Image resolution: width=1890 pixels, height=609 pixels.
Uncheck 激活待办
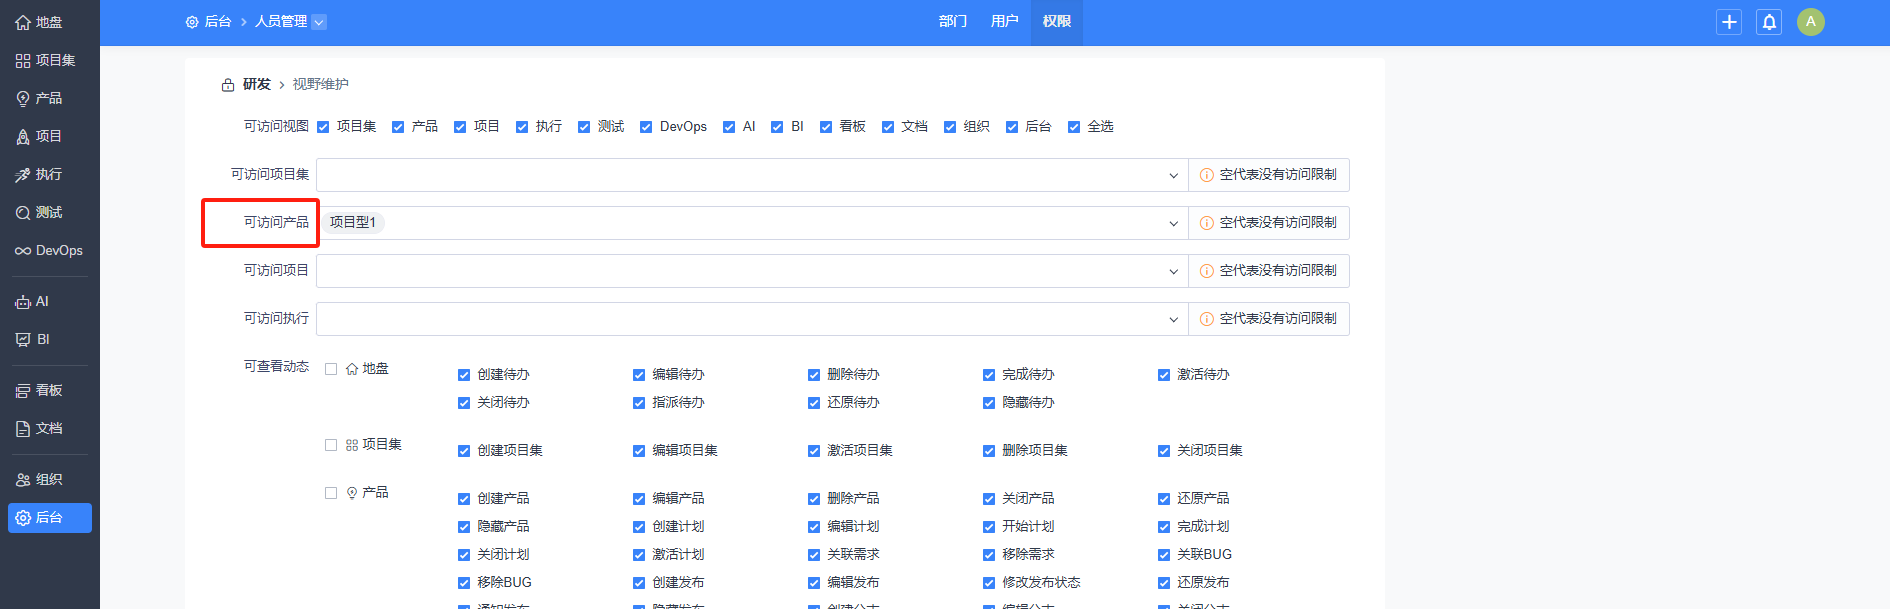click(1164, 375)
